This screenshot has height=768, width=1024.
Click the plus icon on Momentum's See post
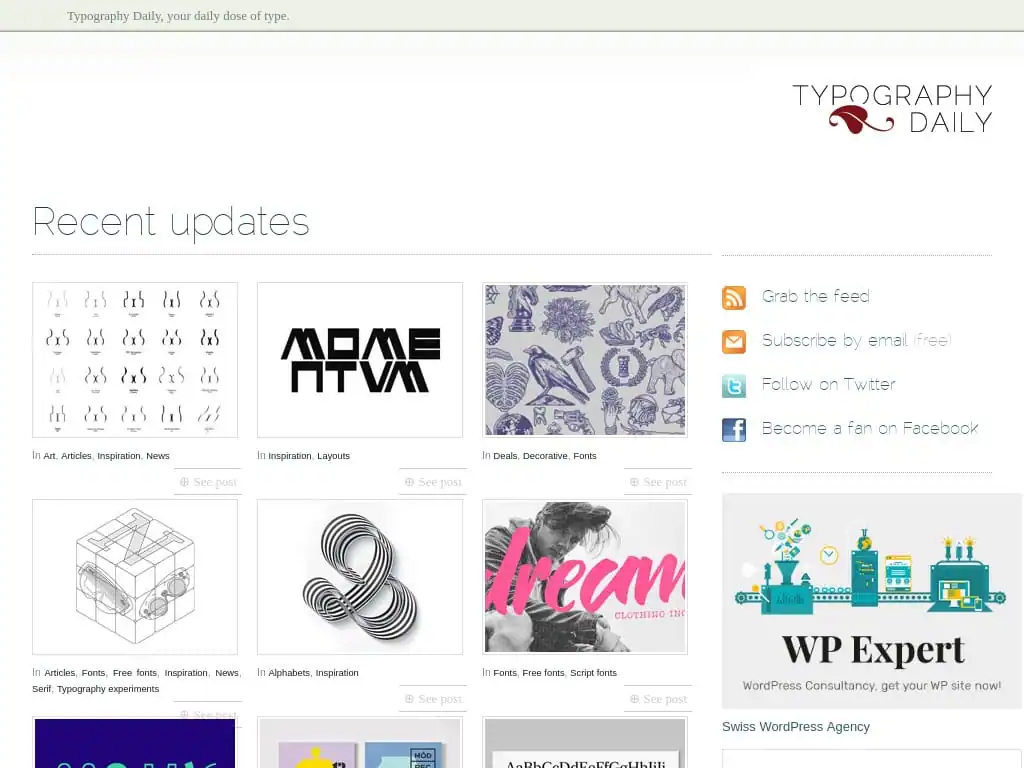coord(409,482)
